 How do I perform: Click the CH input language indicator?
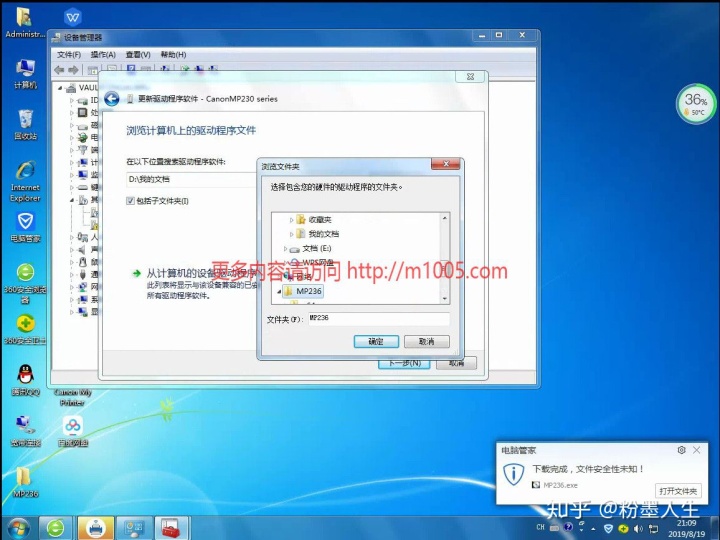pyautogui.click(x=540, y=528)
